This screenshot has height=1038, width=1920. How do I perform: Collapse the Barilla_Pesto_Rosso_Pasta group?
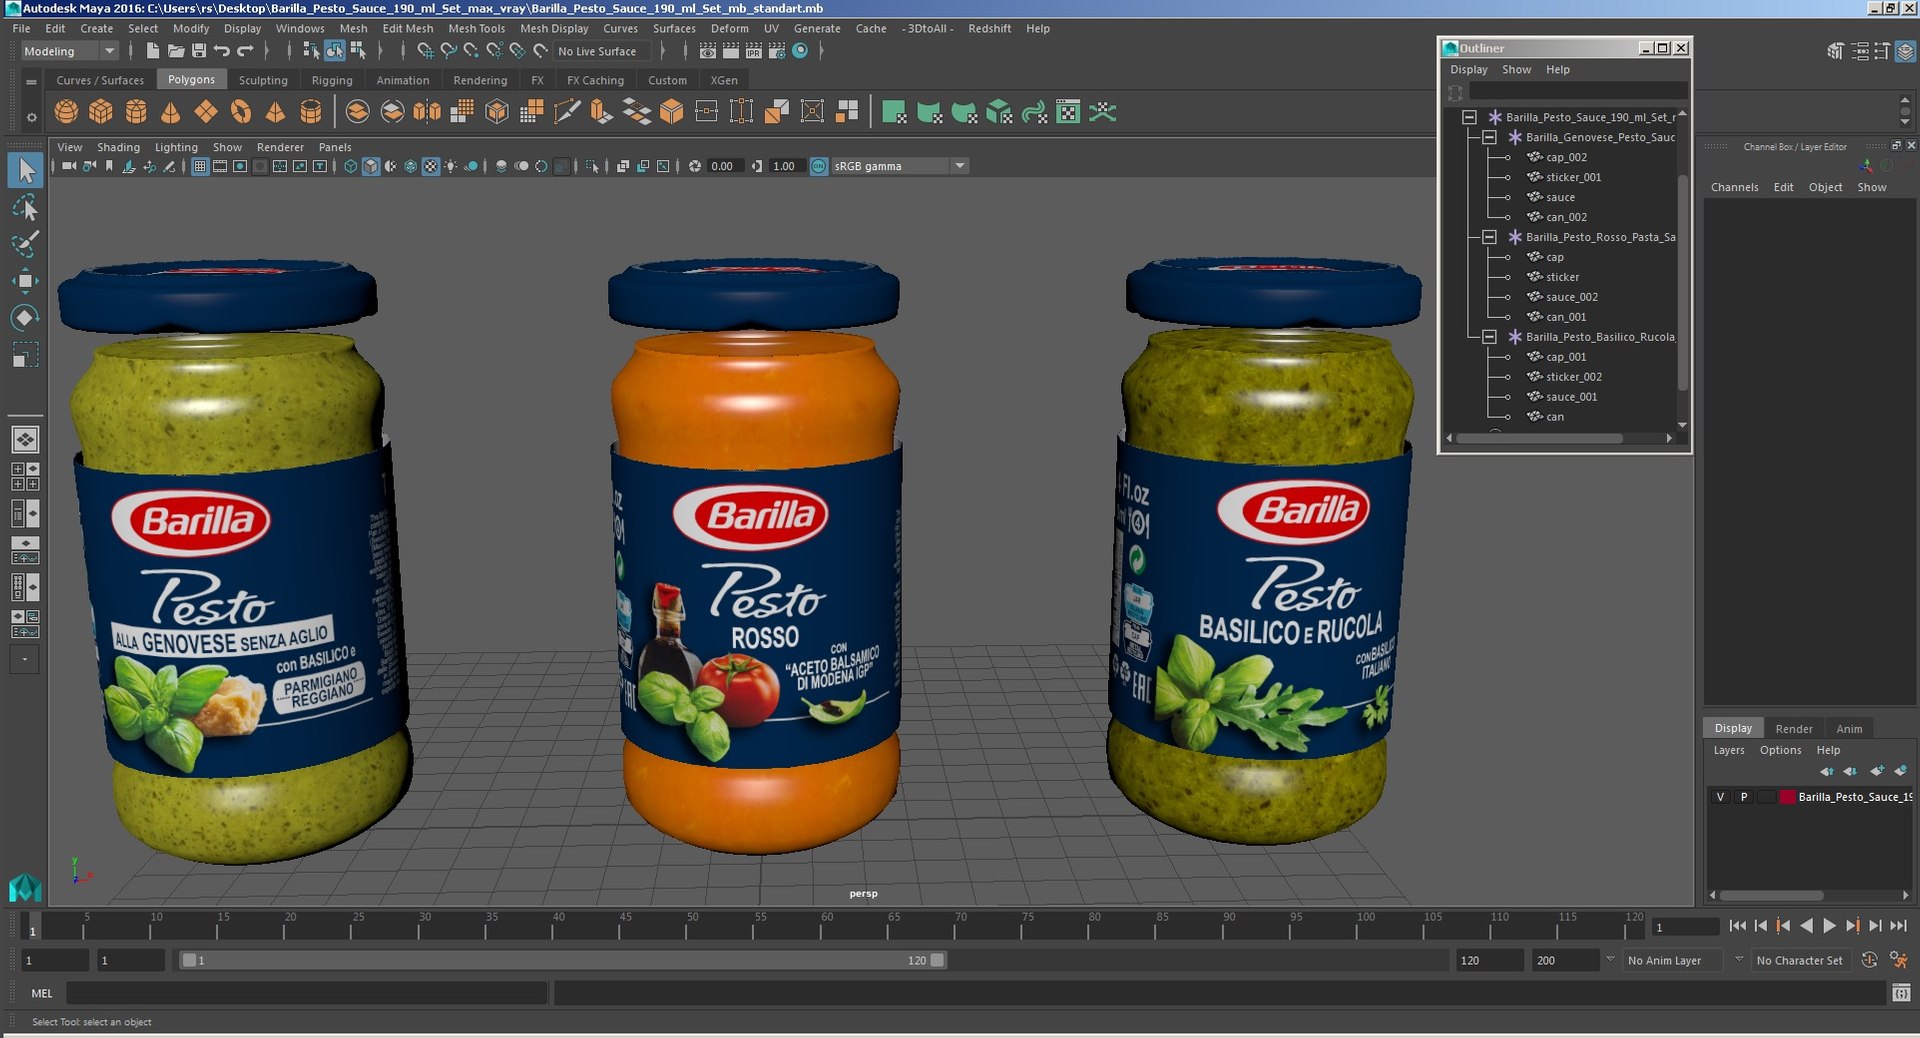(x=1489, y=237)
